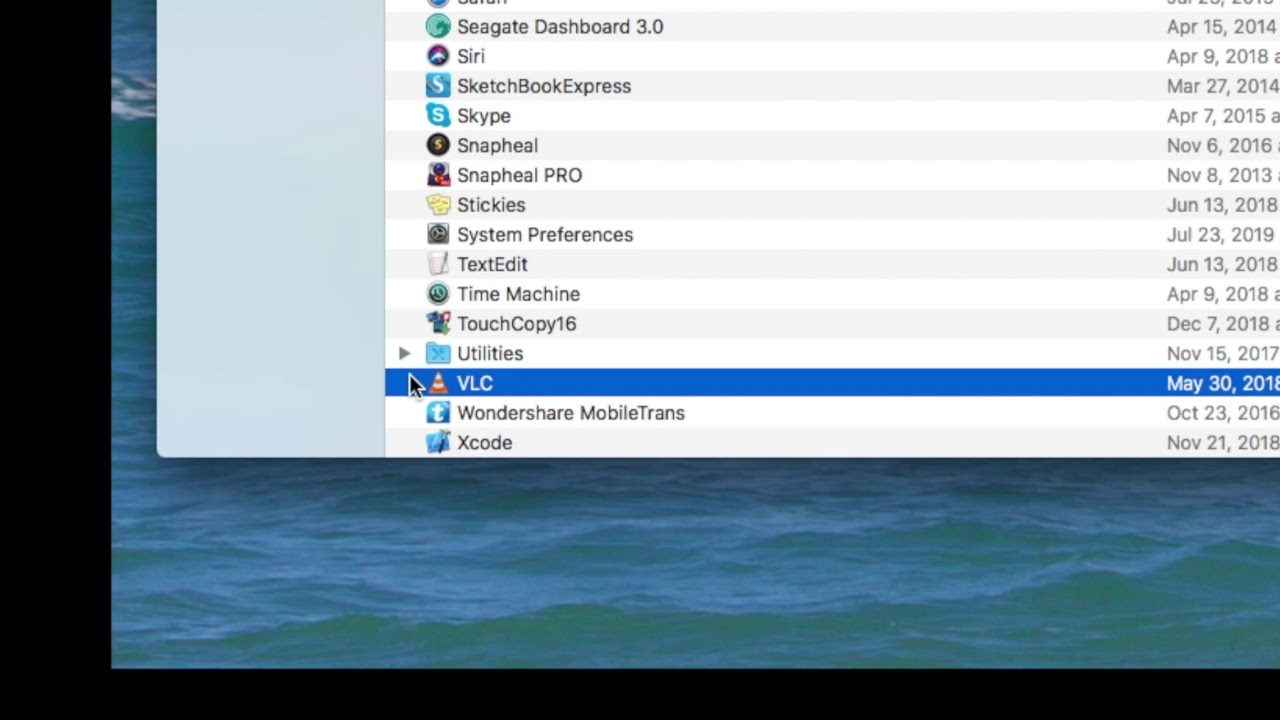The image size is (1280, 720).
Task: Select the Wondershare MobileTrans name text
Action: 571,413
